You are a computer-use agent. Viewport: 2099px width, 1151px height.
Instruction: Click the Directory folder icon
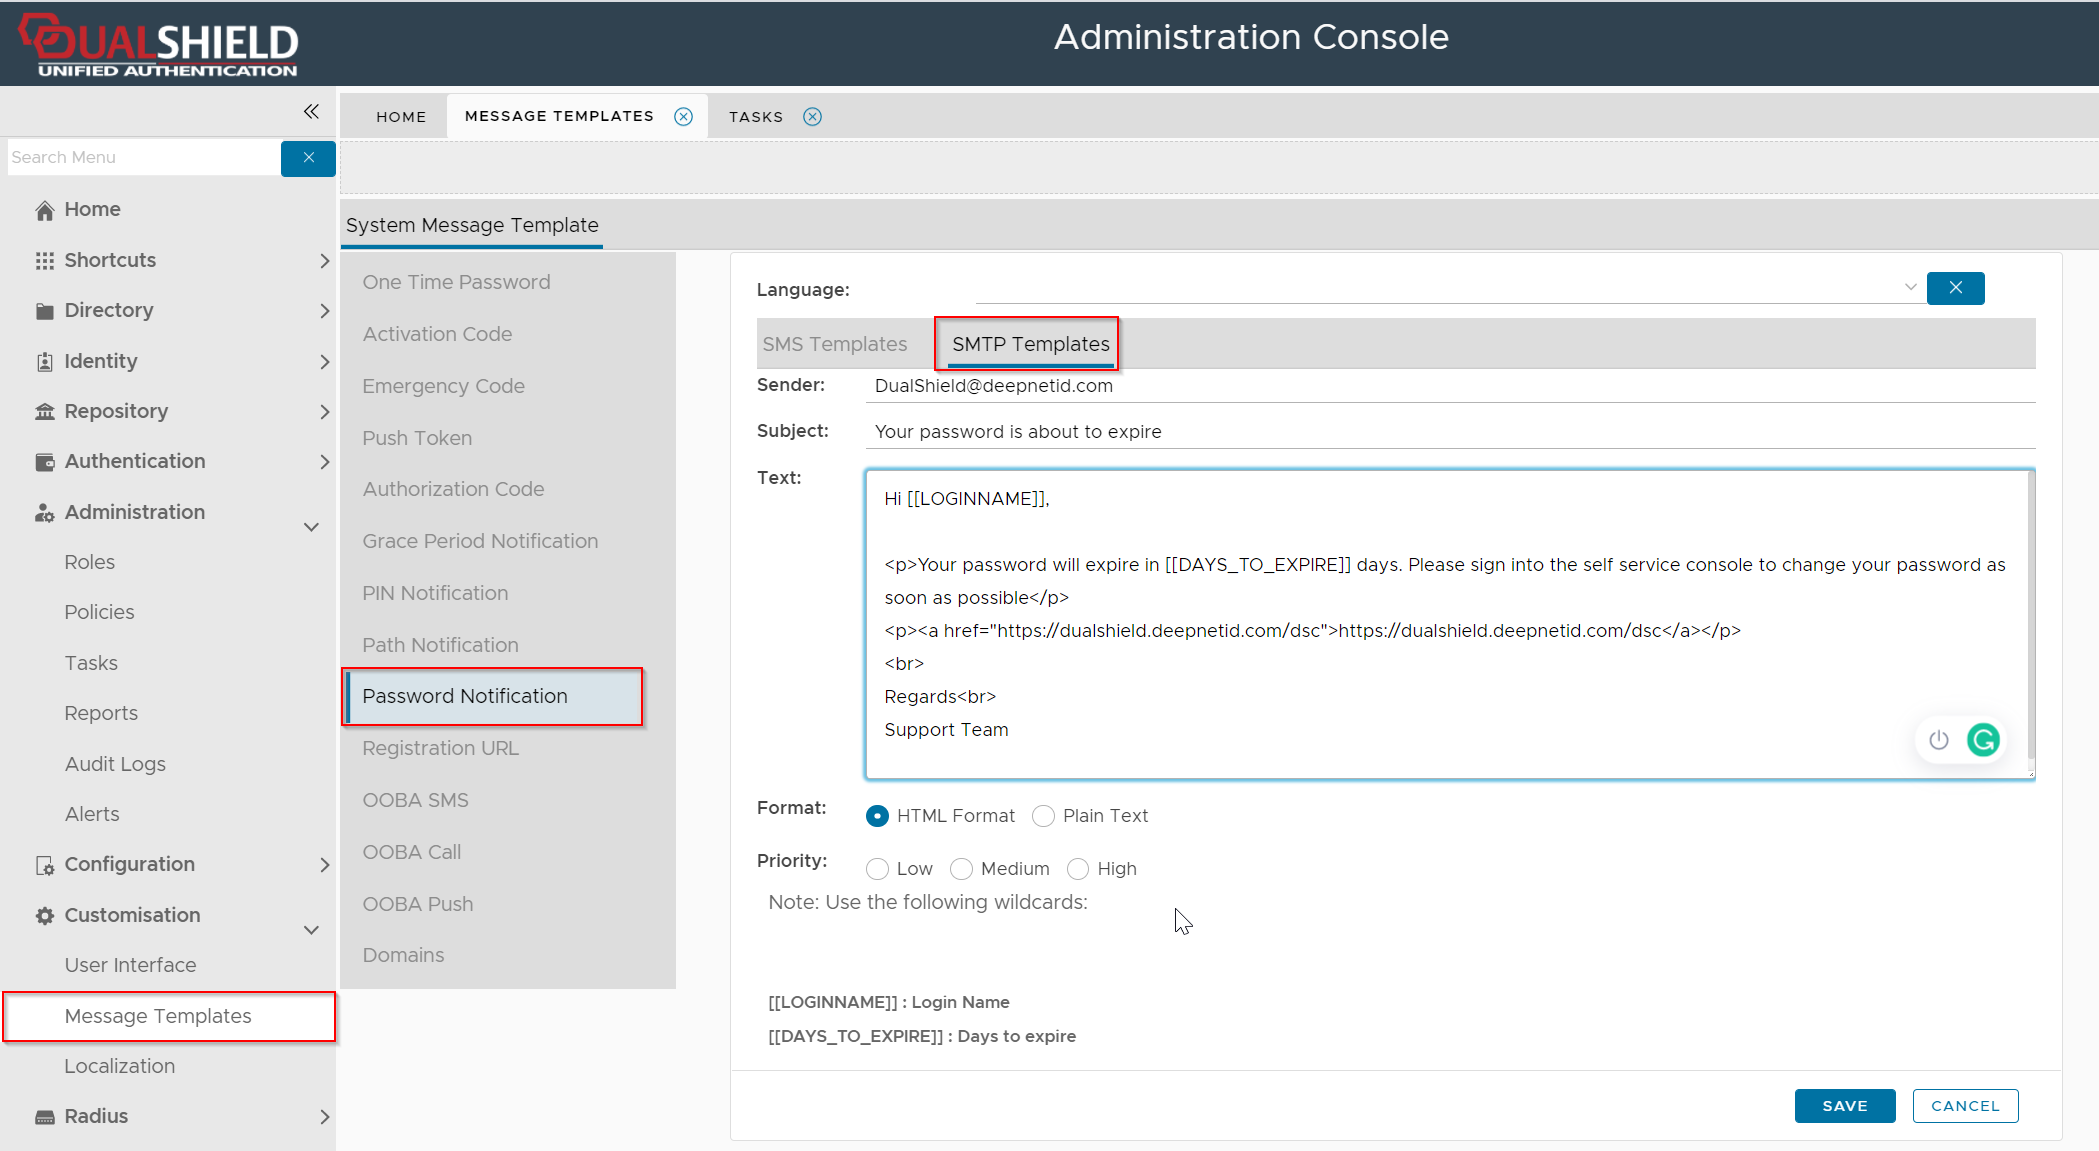point(44,310)
